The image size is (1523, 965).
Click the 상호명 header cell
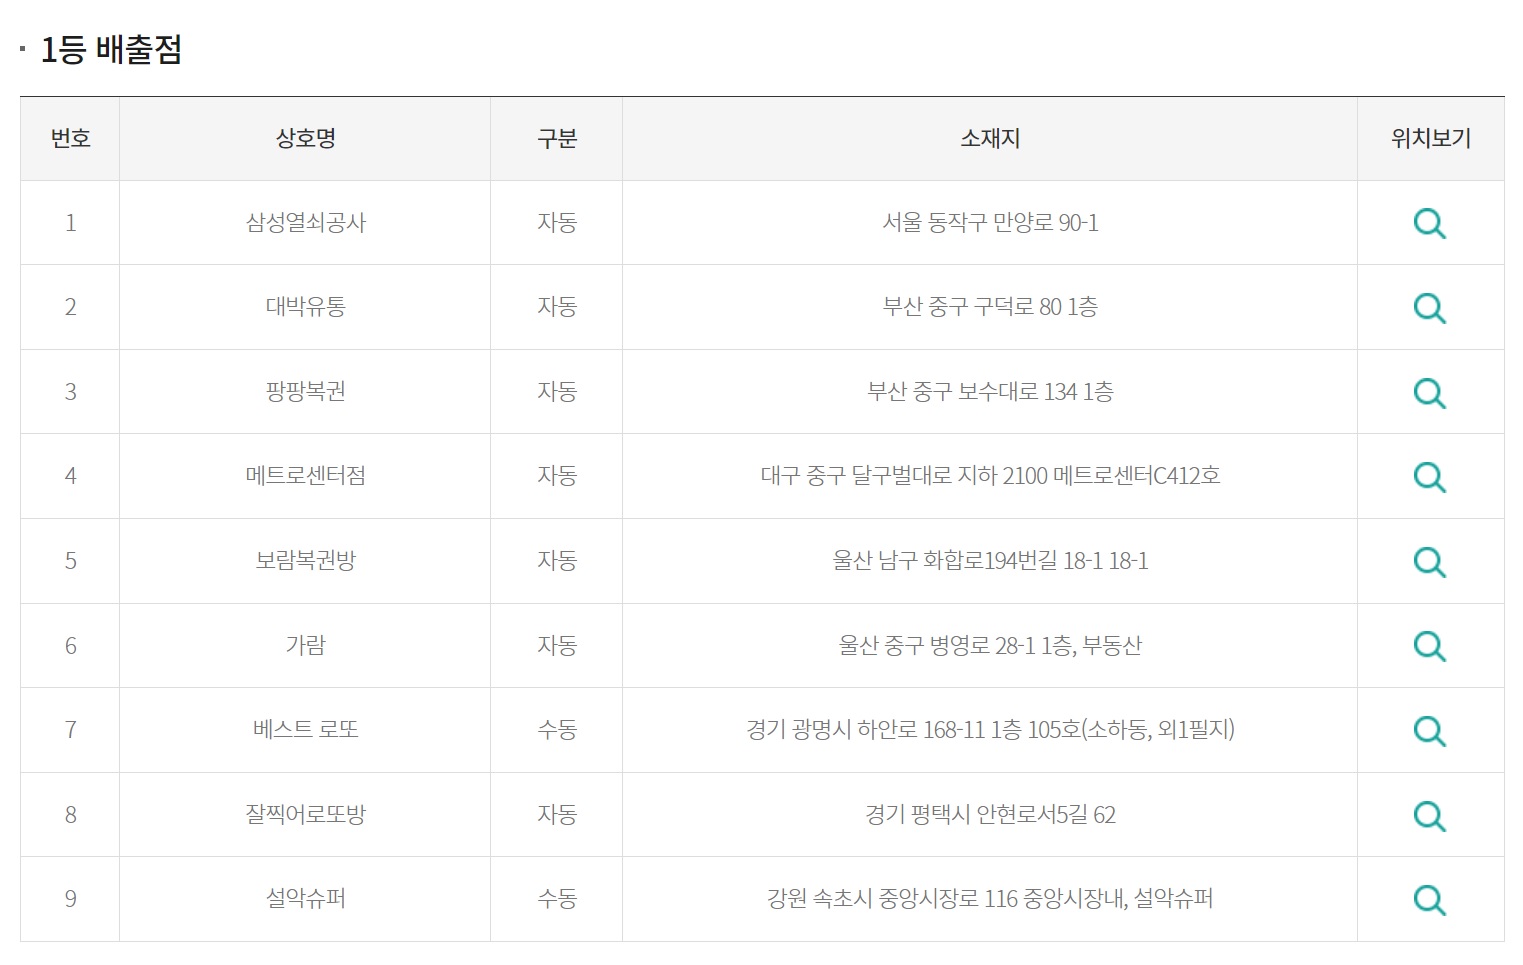[304, 138]
